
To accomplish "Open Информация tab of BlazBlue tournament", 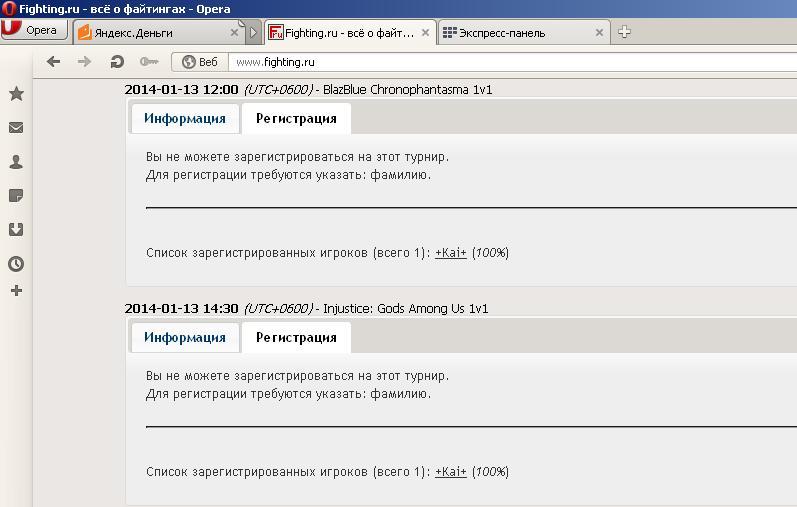I will [185, 118].
